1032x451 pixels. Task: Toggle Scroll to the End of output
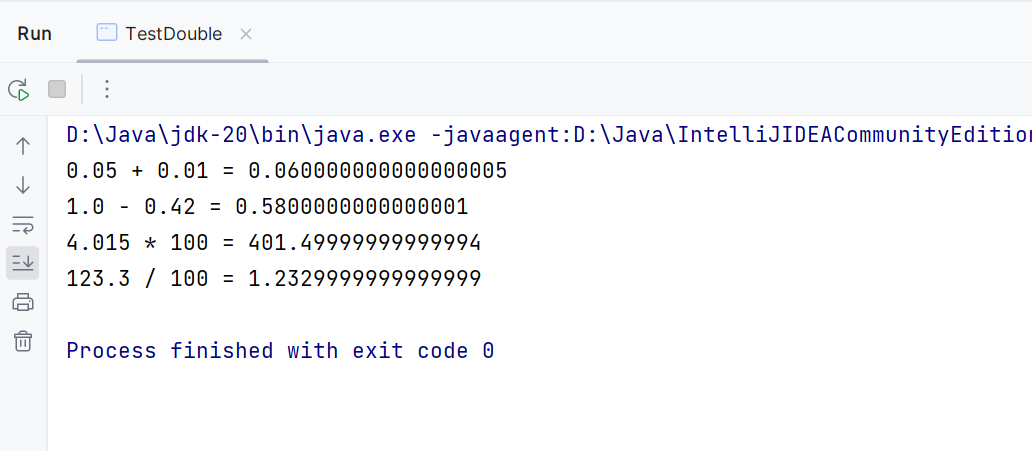click(x=23, y=263)
